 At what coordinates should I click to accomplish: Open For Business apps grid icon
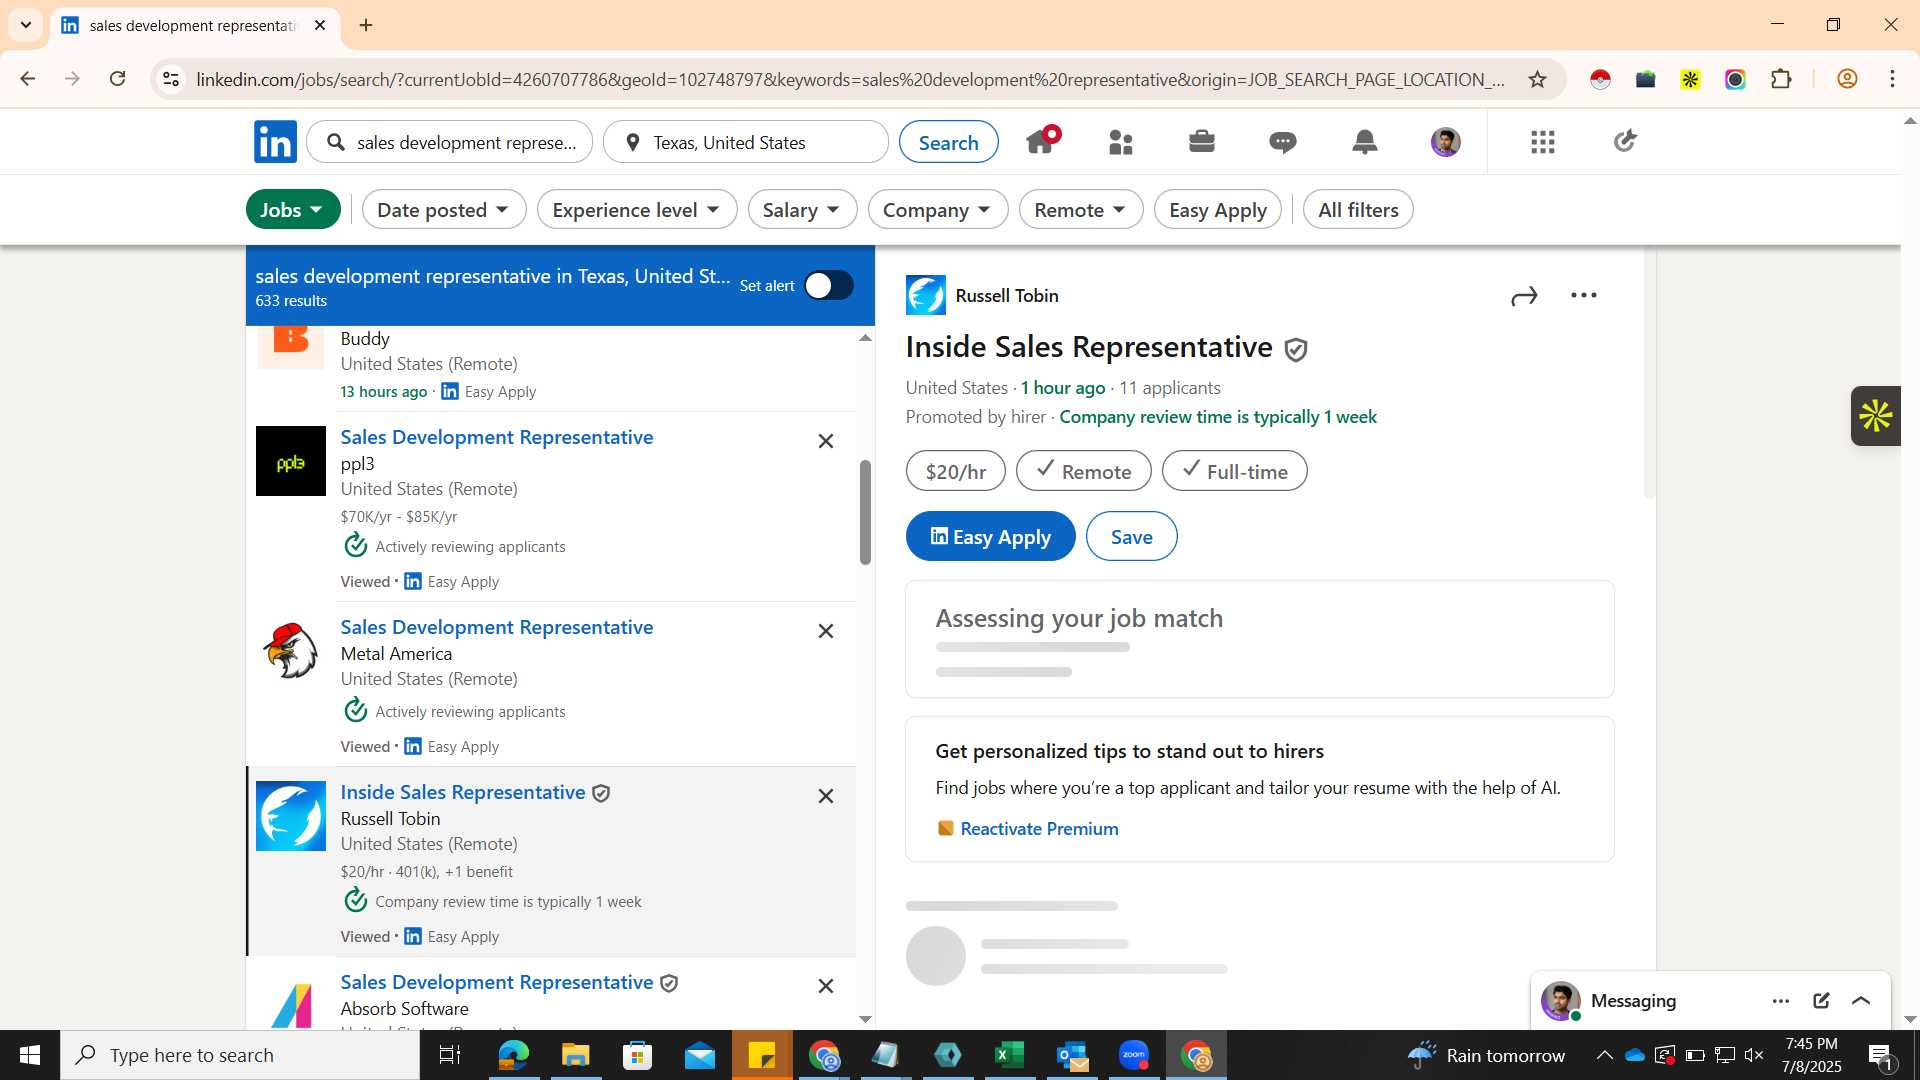(1543, 142)
